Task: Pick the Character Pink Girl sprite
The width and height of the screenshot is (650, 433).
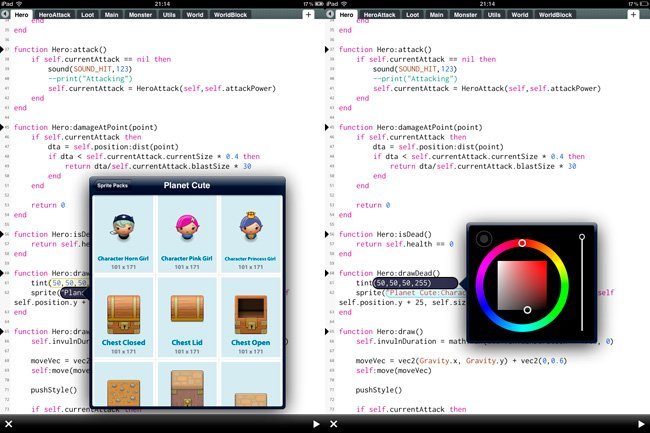Action: (x=187, y=234)
